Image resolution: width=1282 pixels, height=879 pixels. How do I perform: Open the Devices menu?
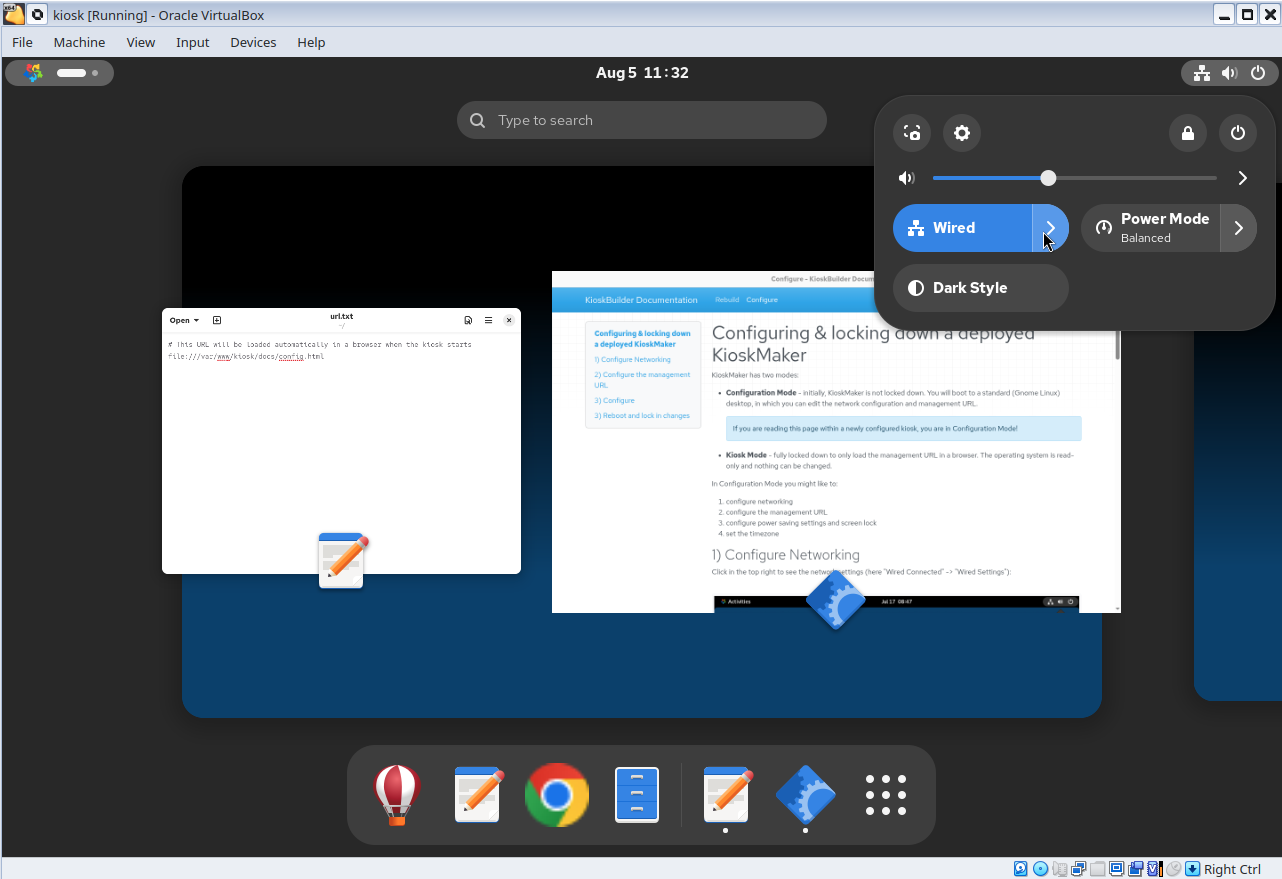[253, 42]
